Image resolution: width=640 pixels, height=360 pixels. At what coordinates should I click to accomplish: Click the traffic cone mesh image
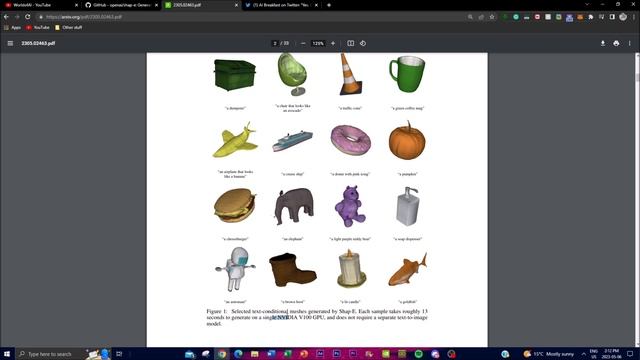(x=350, y=74)
